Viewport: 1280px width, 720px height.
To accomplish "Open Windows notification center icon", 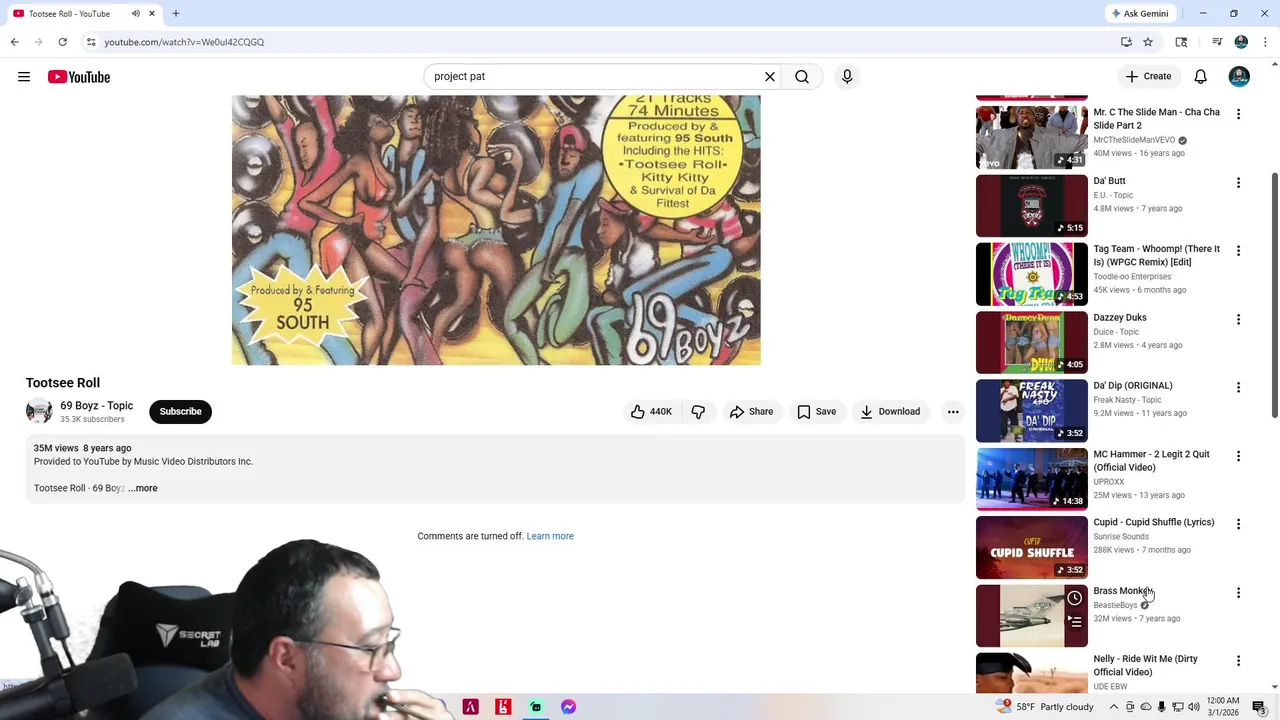I will (1259, 707).
